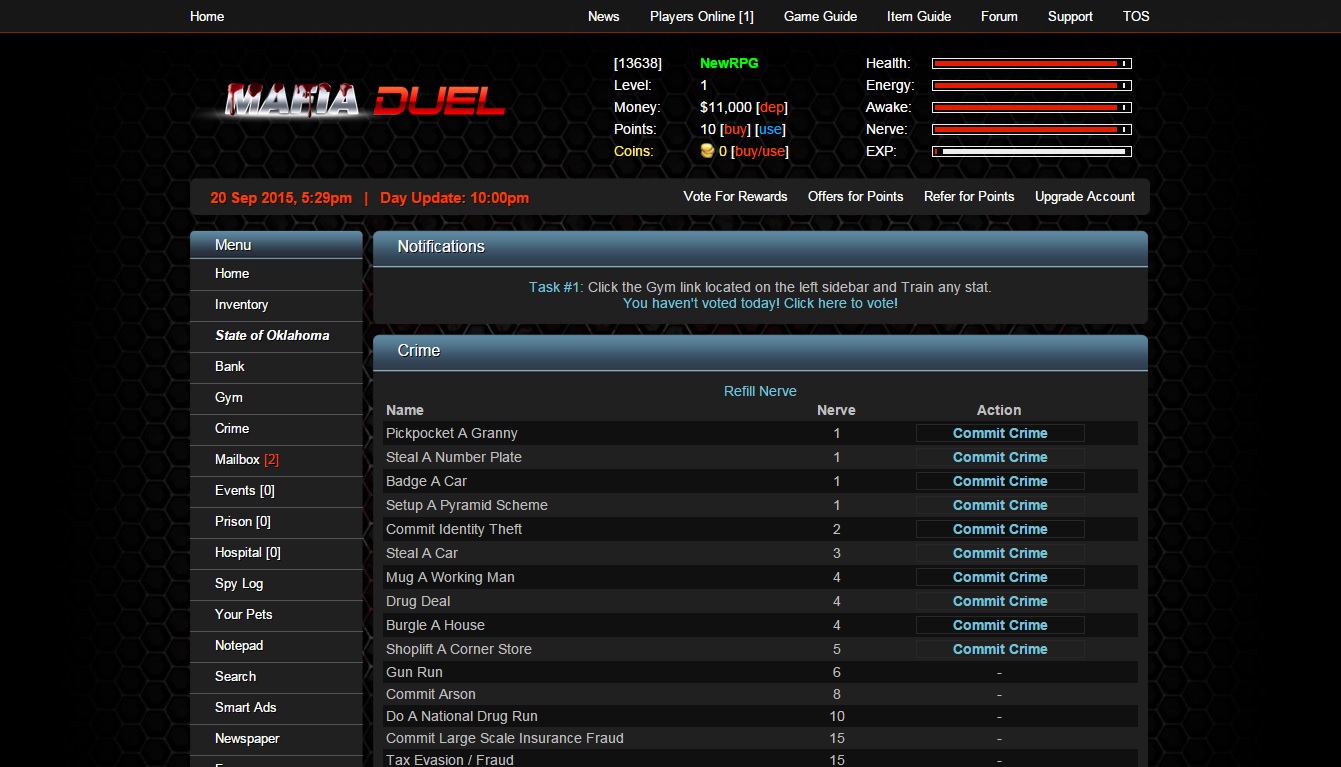Commit crime for Shoplift A Corner Store
This screenshot has width=1341, height=767.
pyautogui.click(x=1000, y=649)
